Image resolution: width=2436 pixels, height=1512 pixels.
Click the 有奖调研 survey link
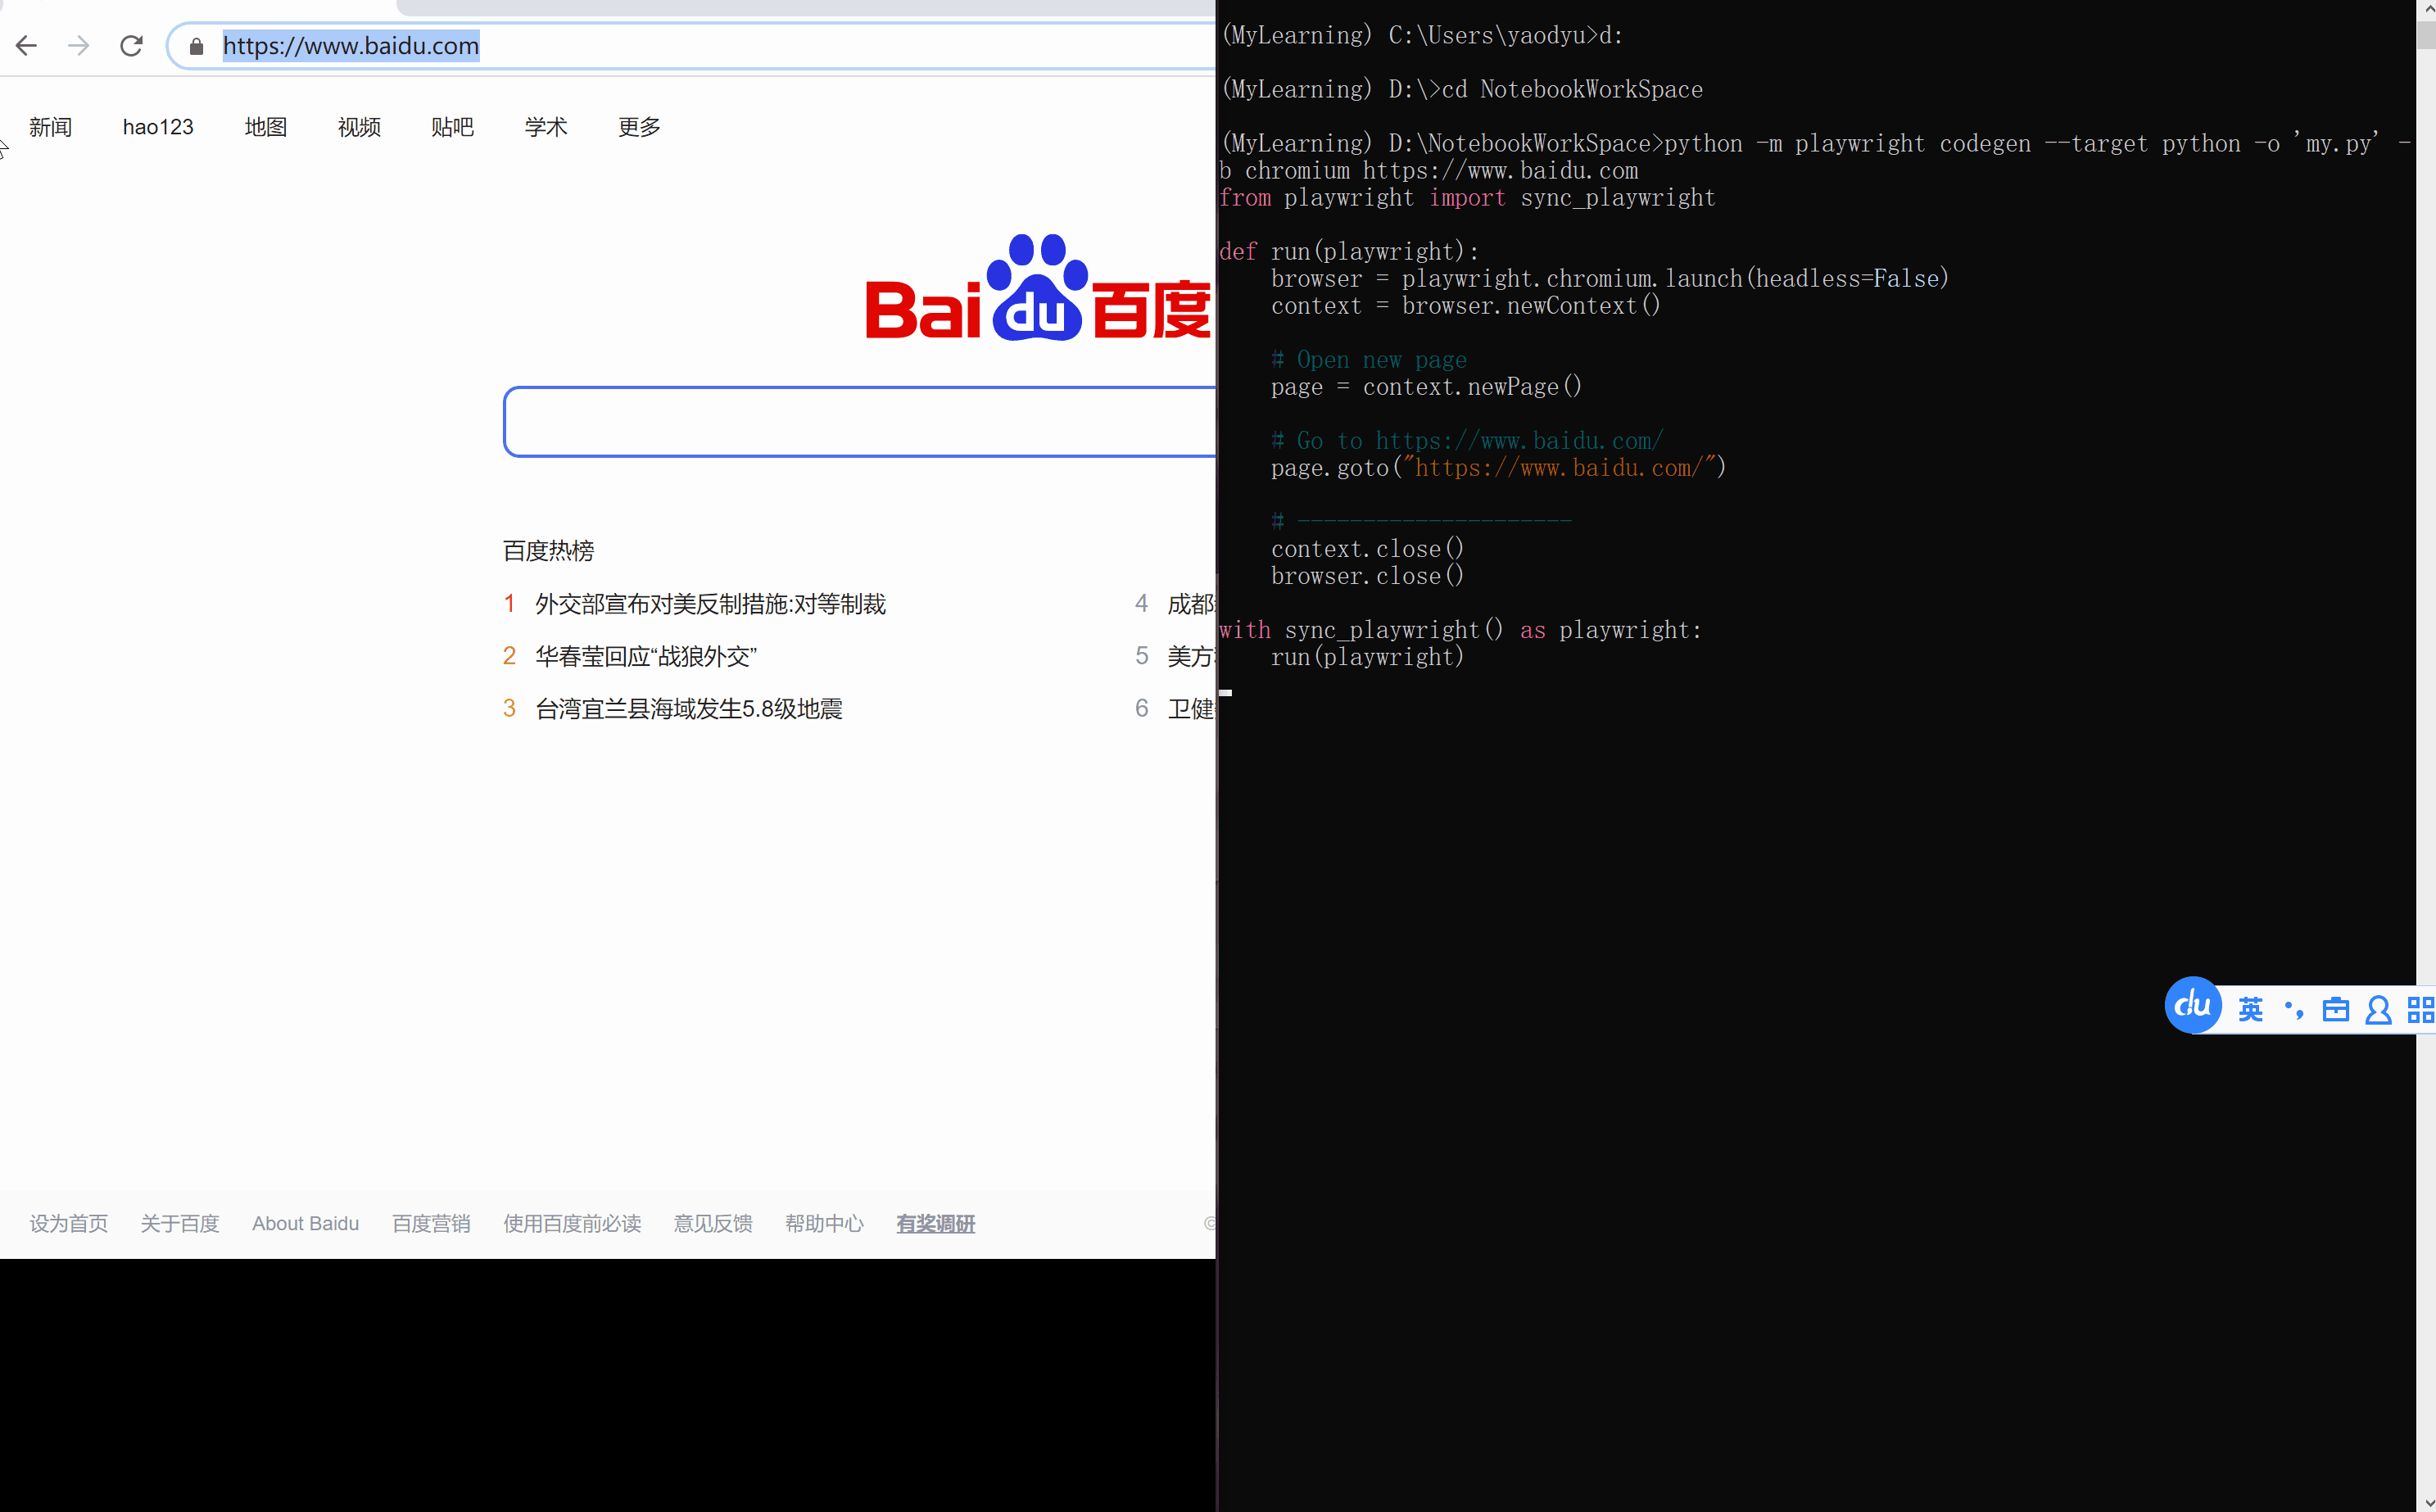[935, 1223]
